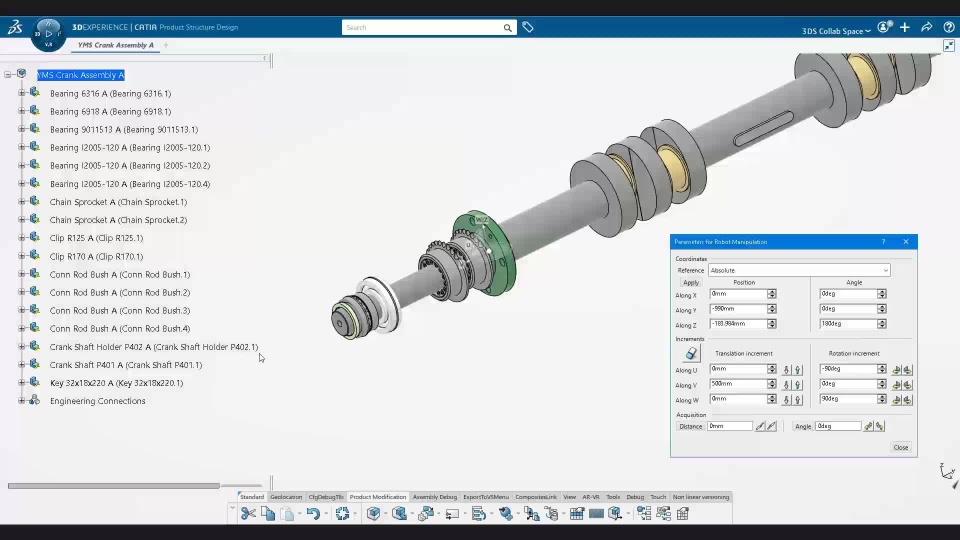The image size is (960, 540).
Task: Click the Cut scissors icon in toolbar
Action: (x=248, y=514)
